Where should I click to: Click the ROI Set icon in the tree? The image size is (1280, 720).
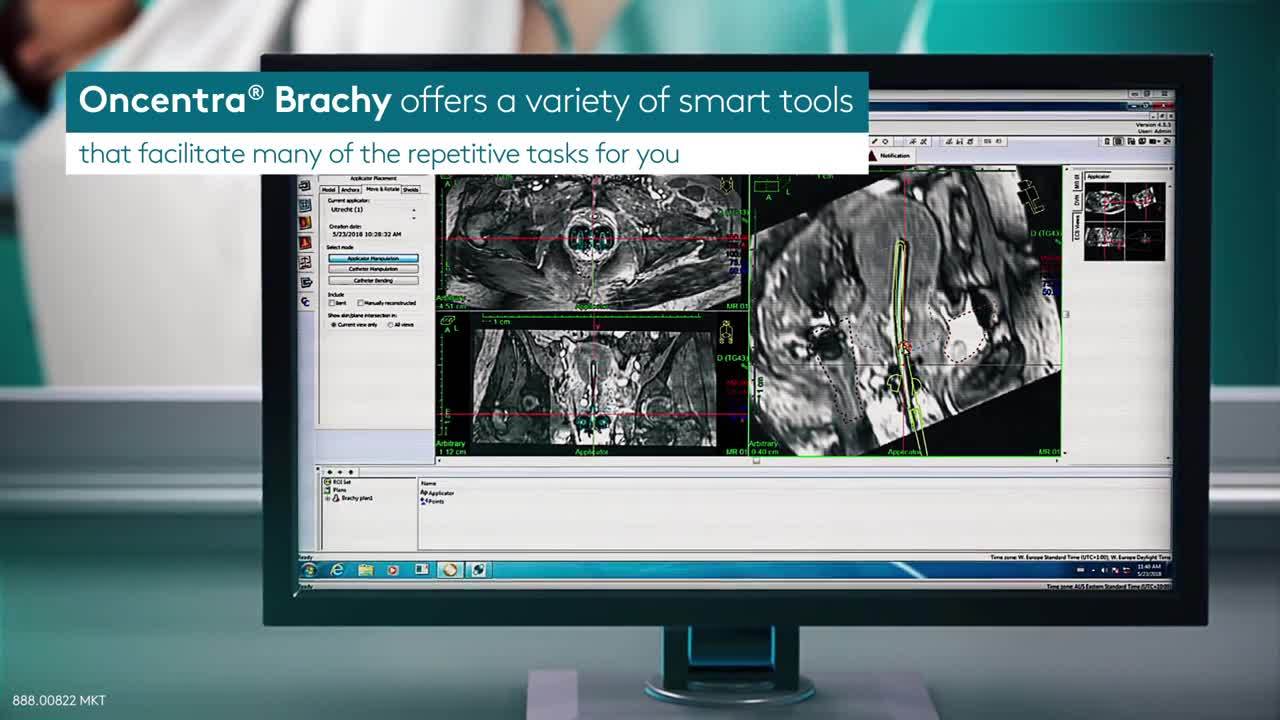coord(327,482)
